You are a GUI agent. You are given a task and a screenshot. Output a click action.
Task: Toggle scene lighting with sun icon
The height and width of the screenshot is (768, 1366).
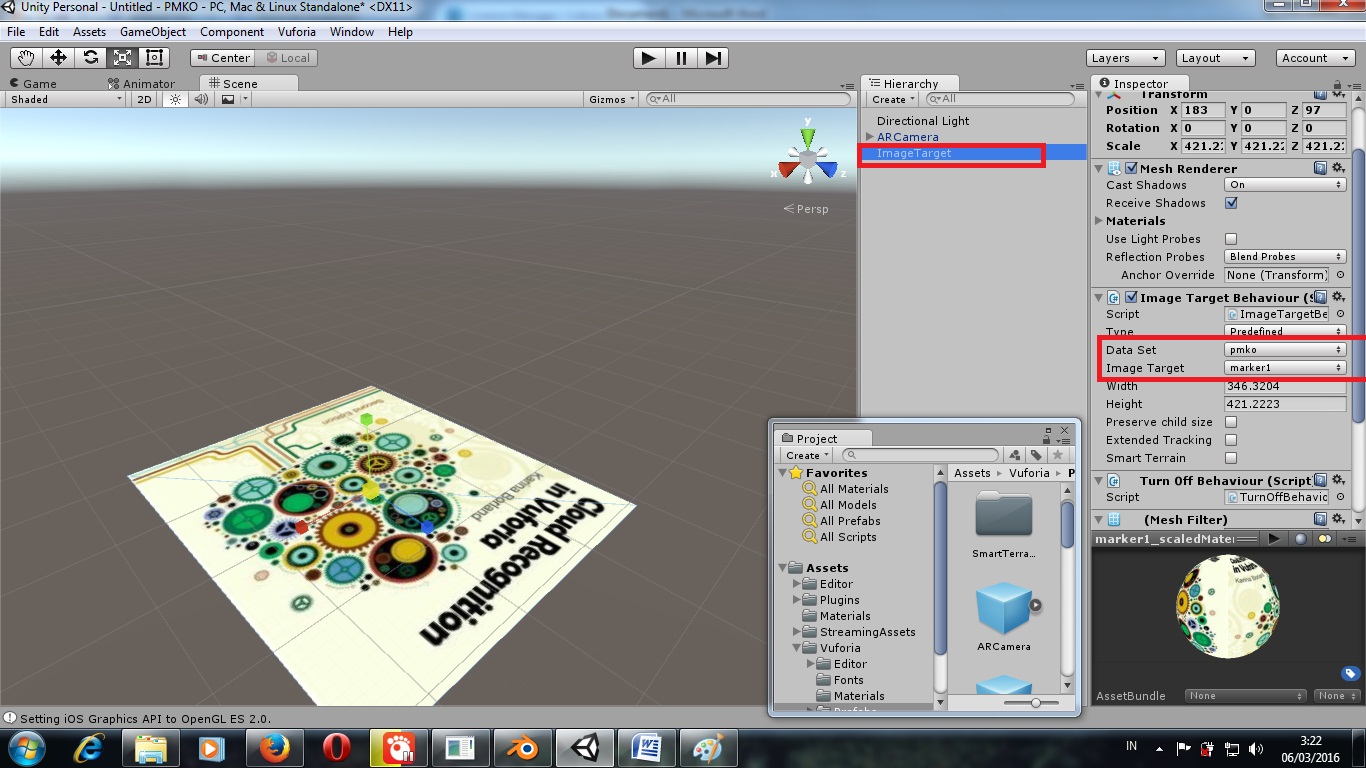176,99
